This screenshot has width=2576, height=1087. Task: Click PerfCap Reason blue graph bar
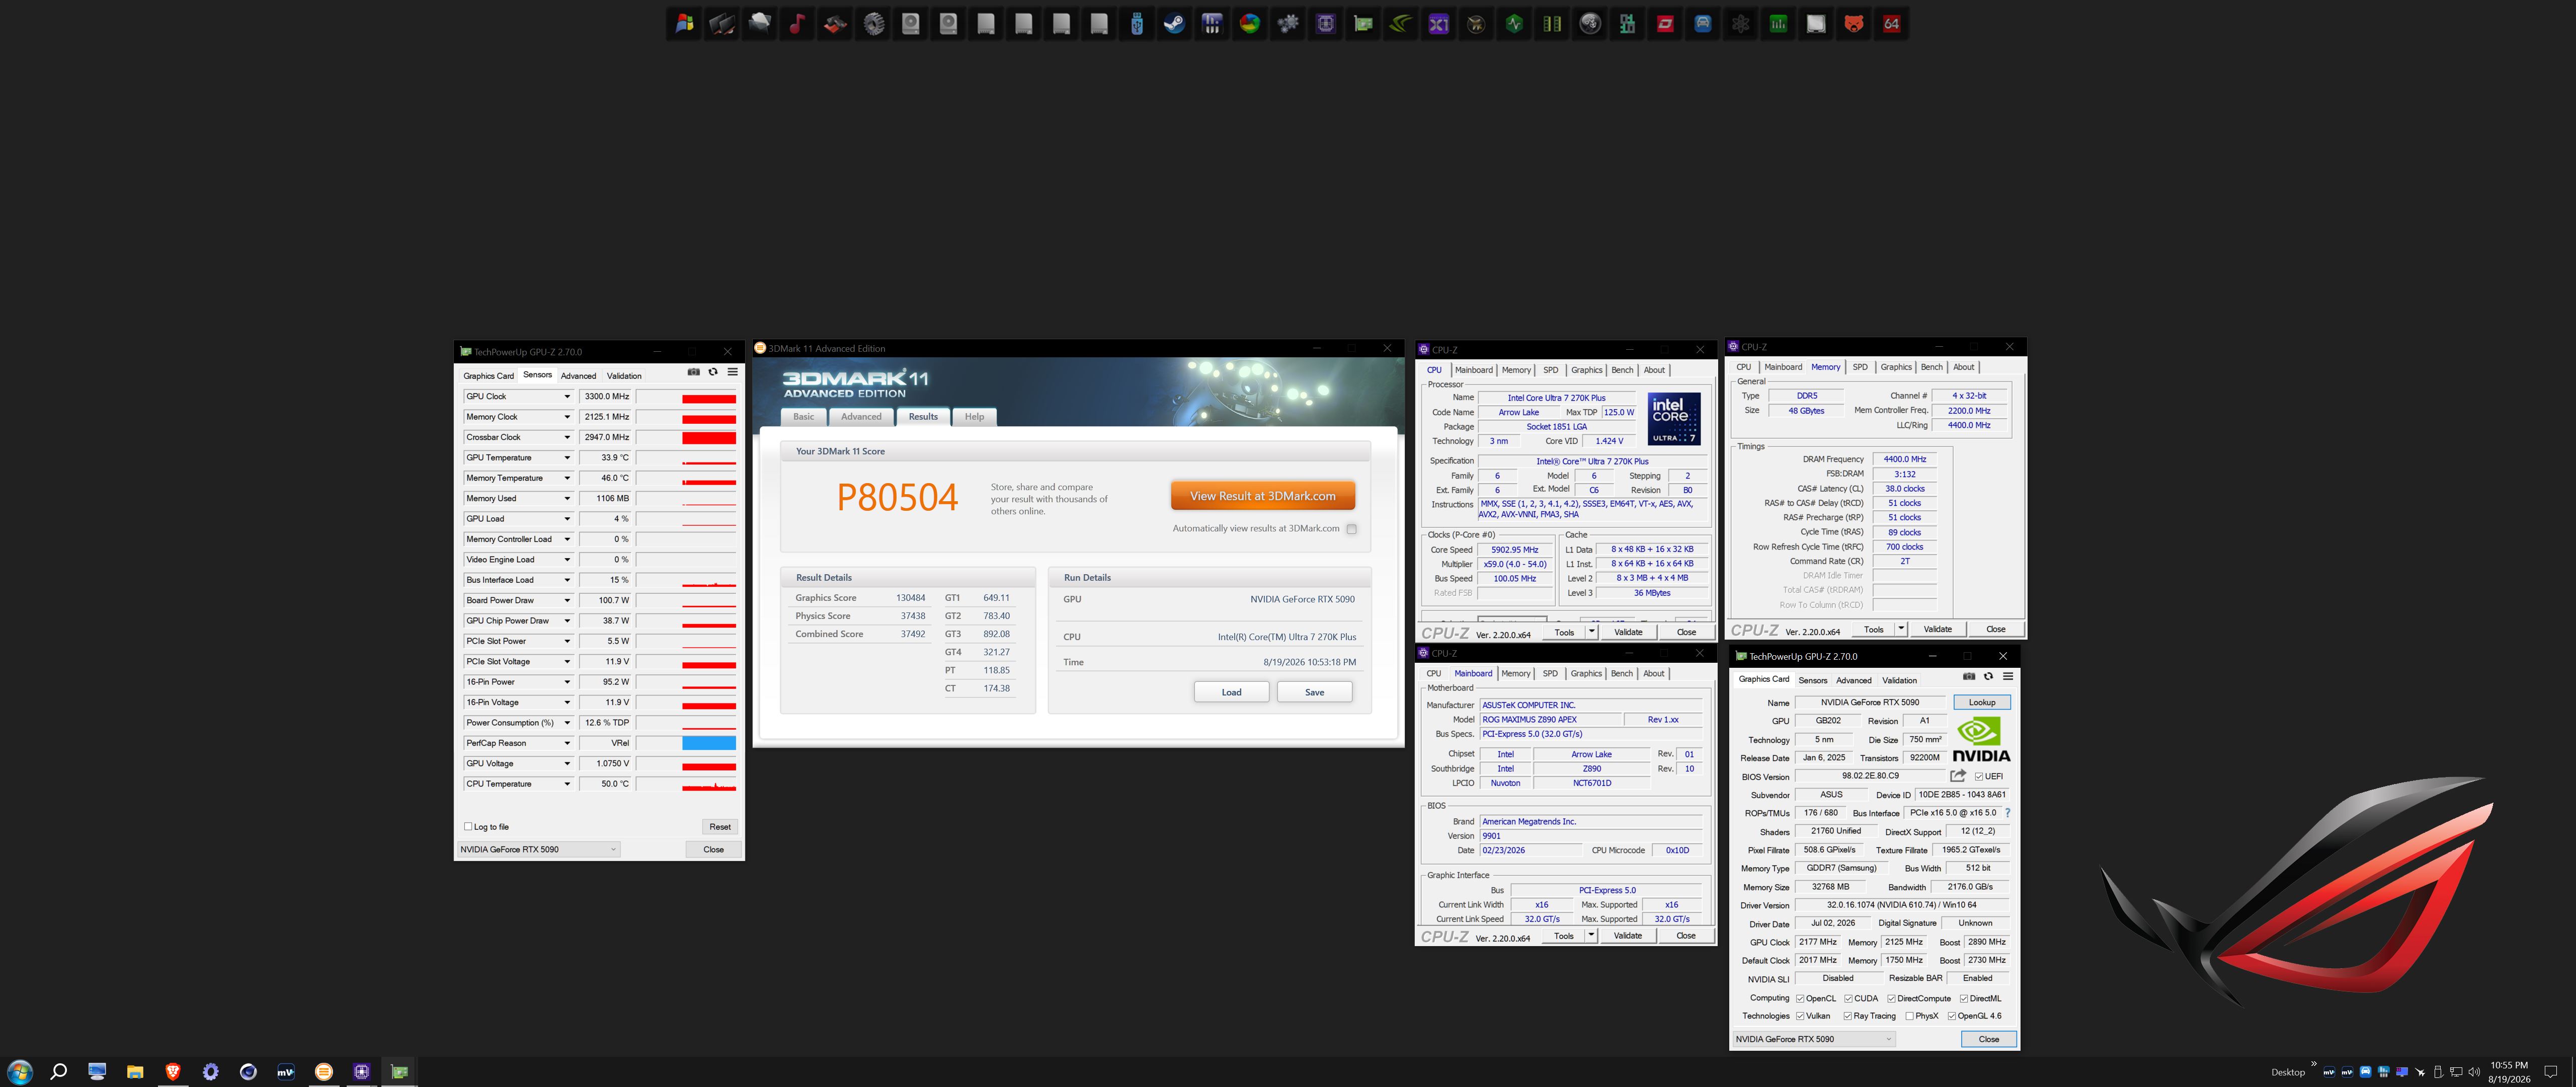(x=709, y=743)
